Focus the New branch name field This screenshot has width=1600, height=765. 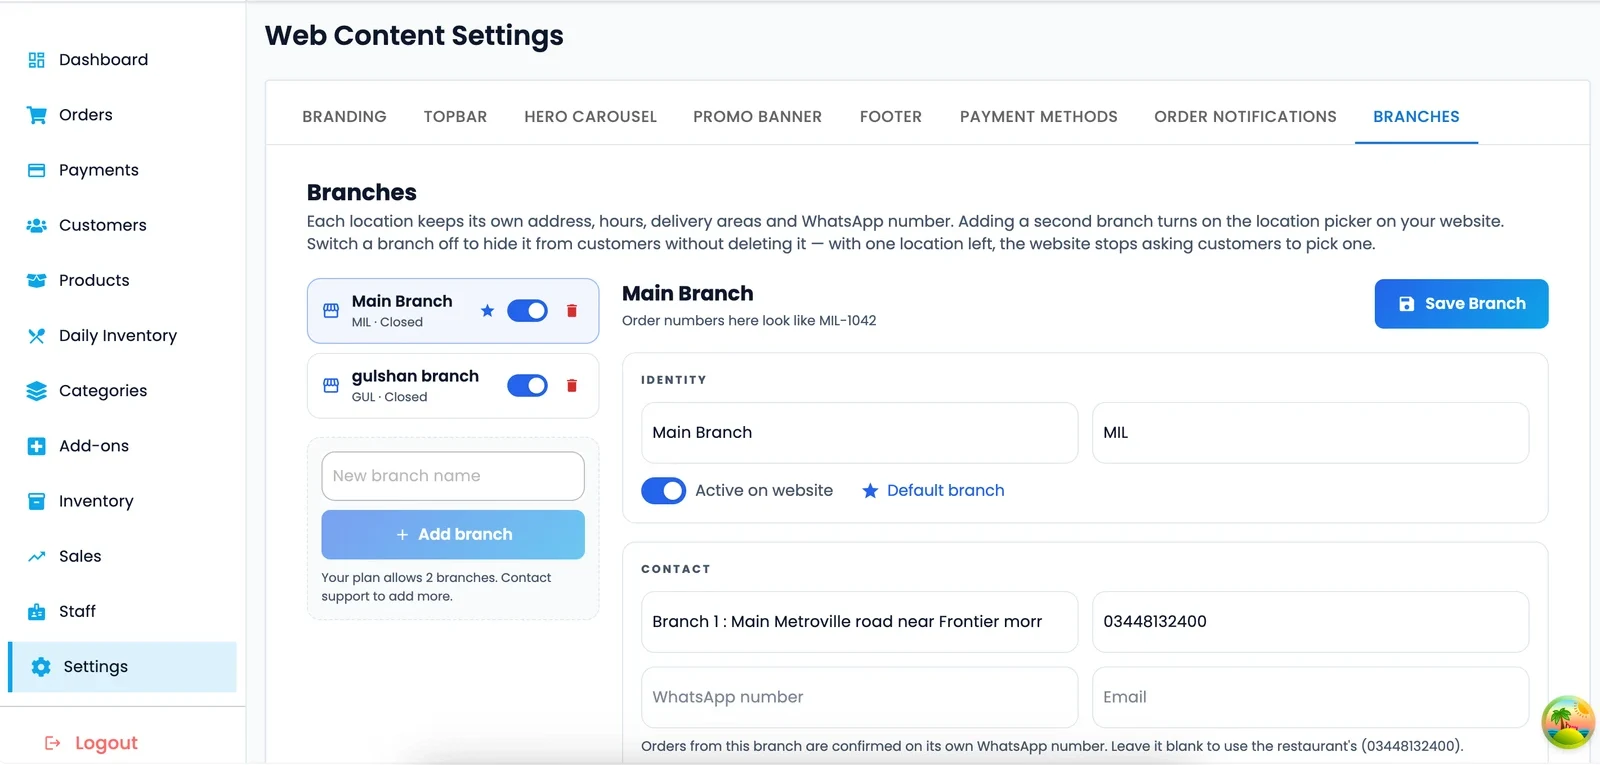453,476
